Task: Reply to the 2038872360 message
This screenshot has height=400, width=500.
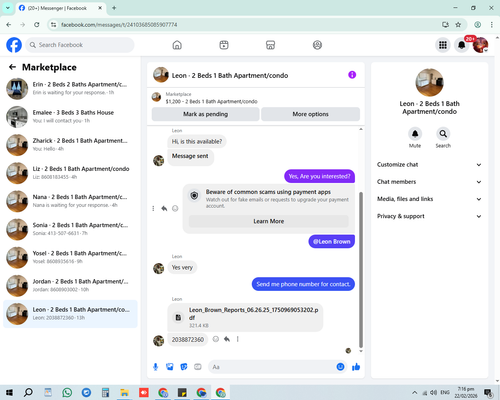Action: pos(227,339)
